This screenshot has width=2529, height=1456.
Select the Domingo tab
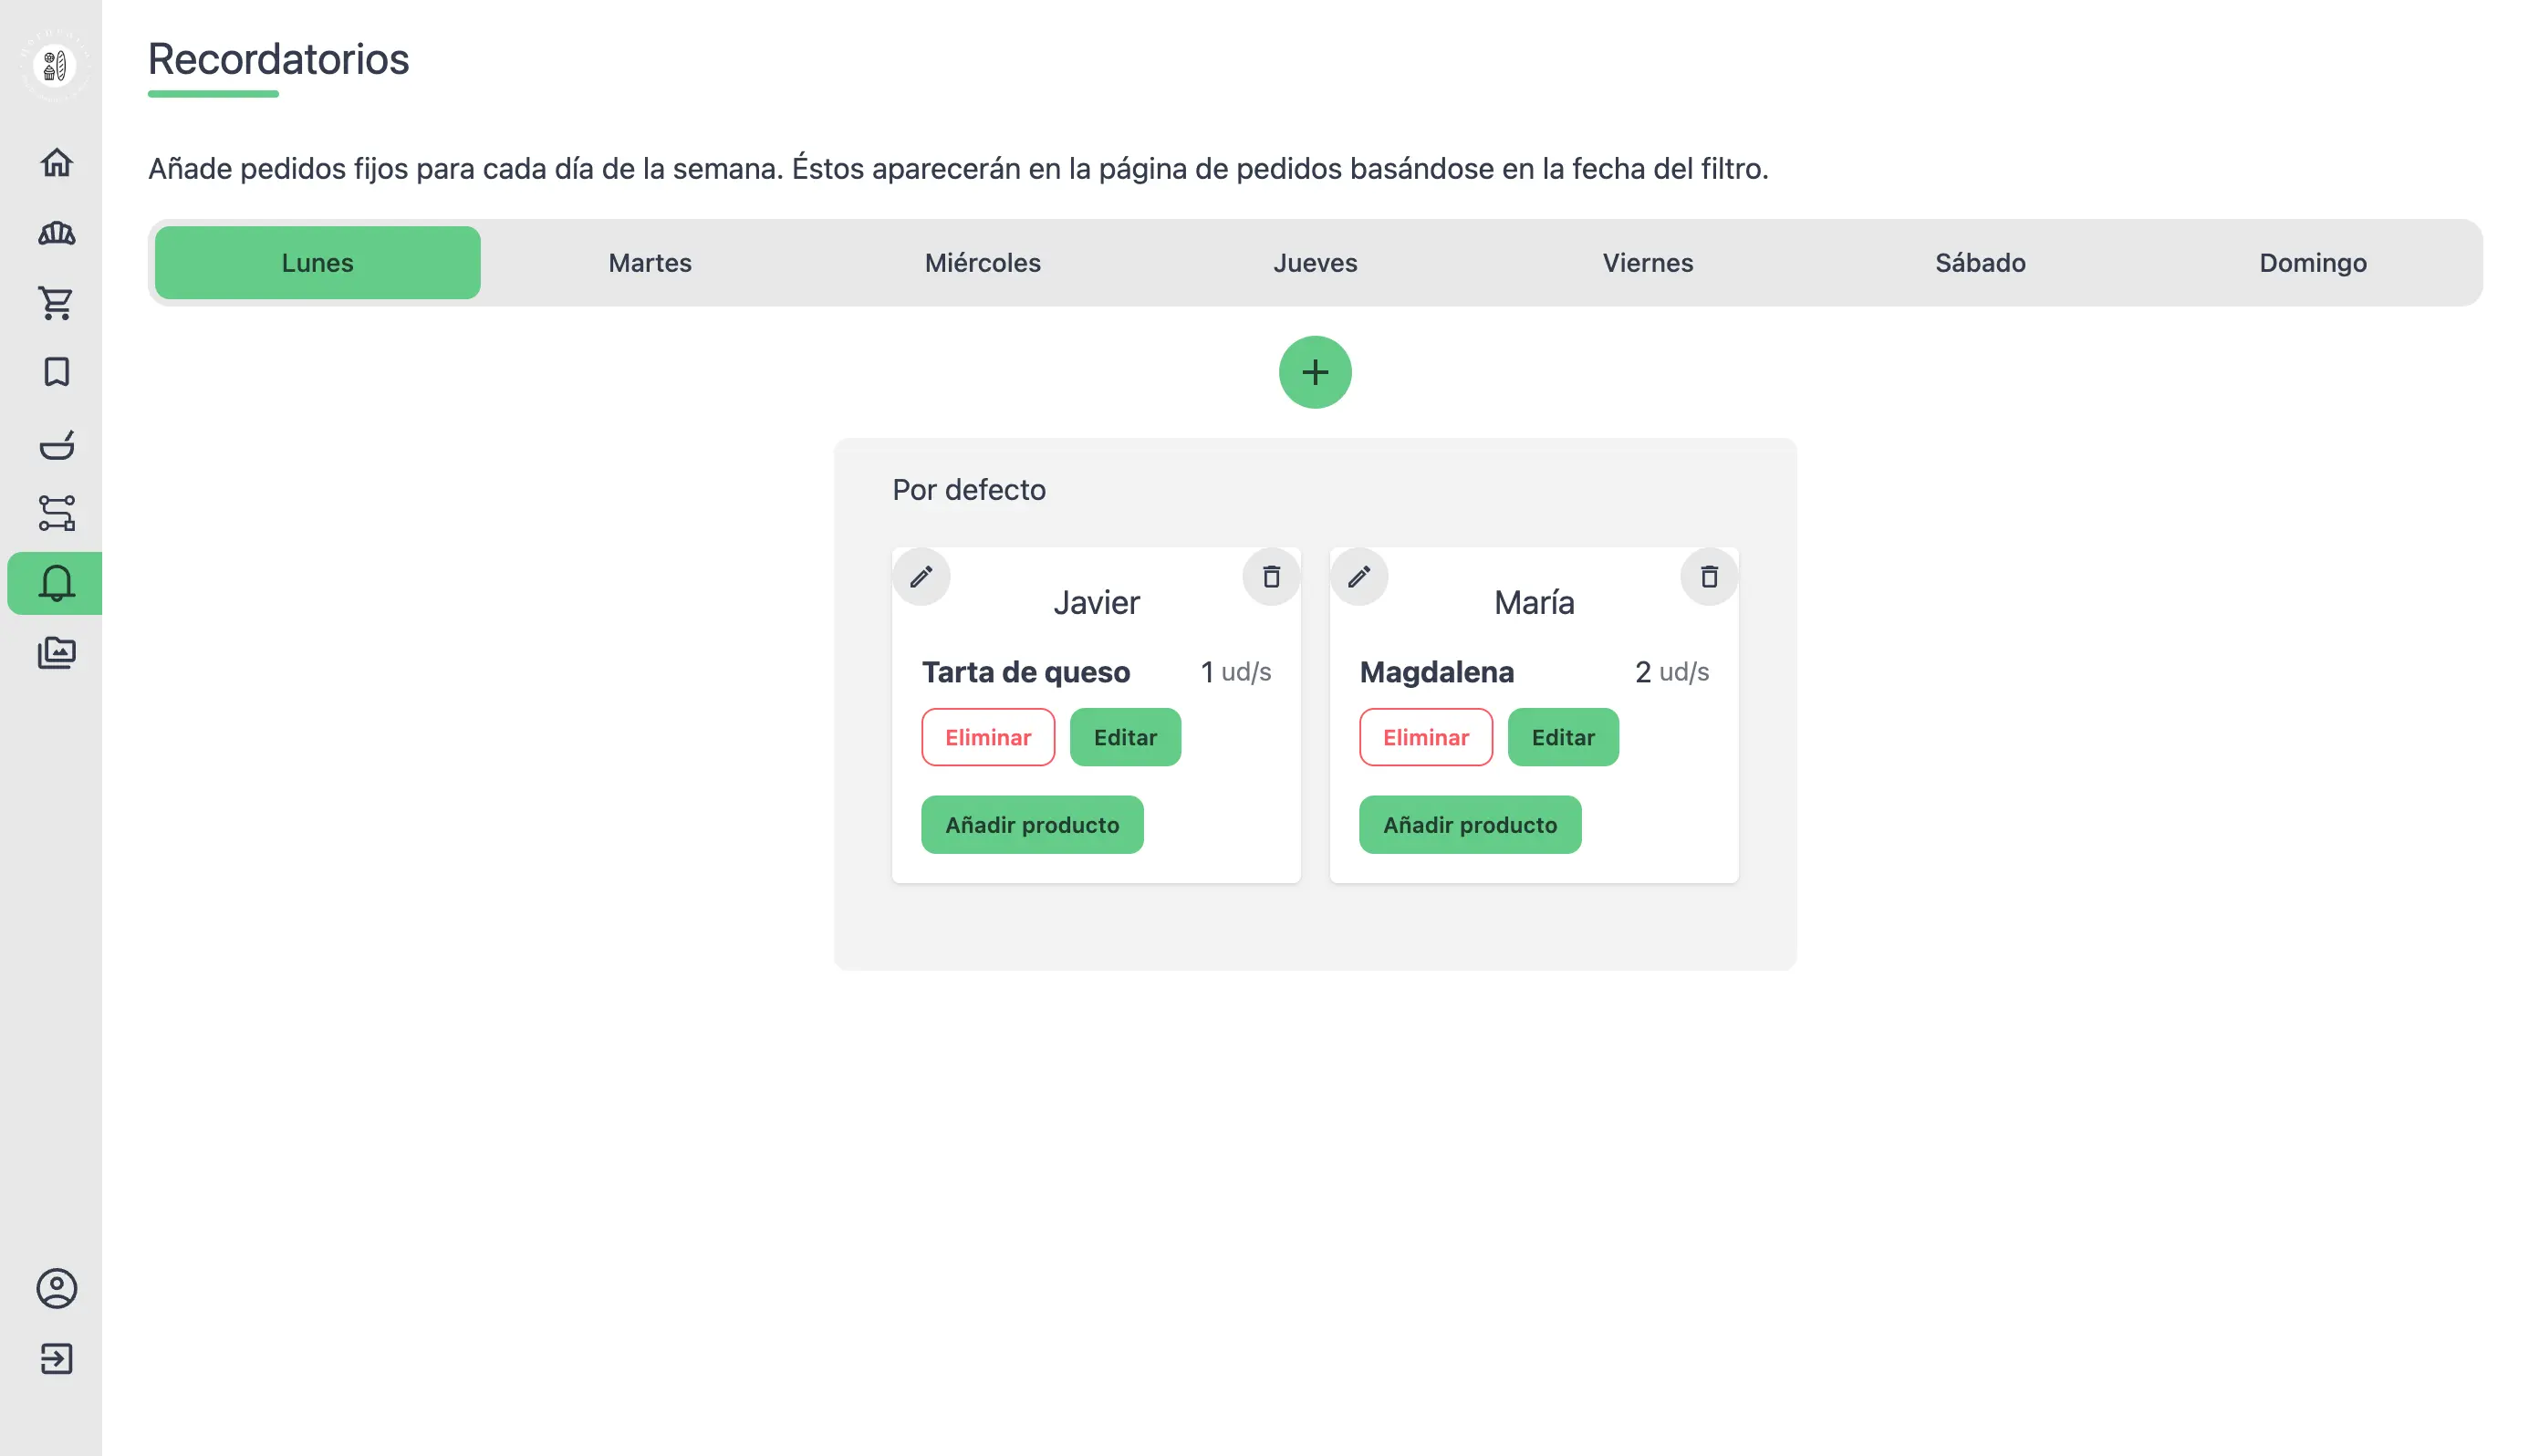pos(2312,263)
